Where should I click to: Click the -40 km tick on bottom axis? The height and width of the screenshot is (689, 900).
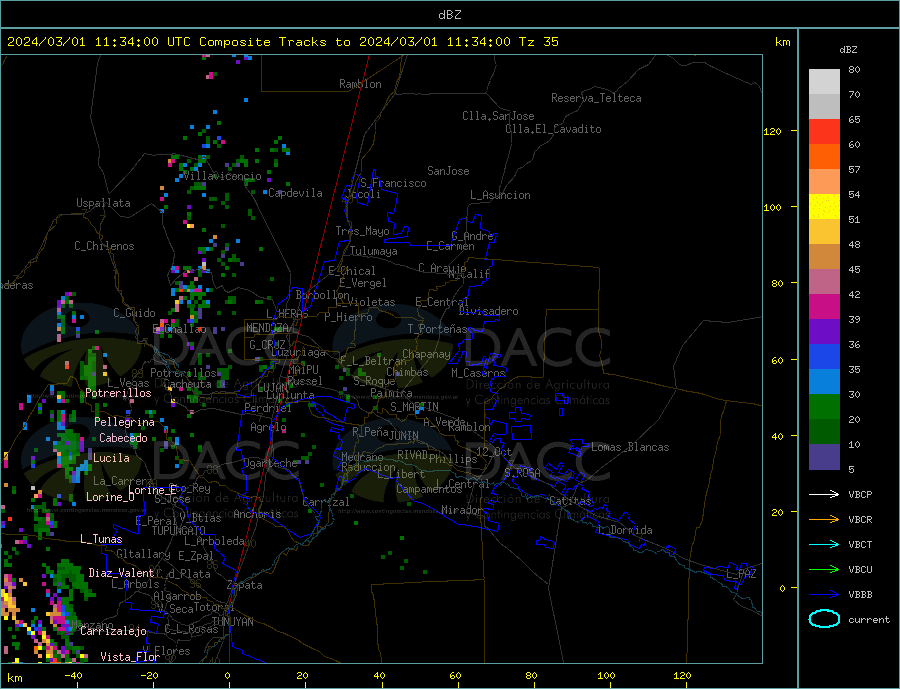click(x=73, y=676)
